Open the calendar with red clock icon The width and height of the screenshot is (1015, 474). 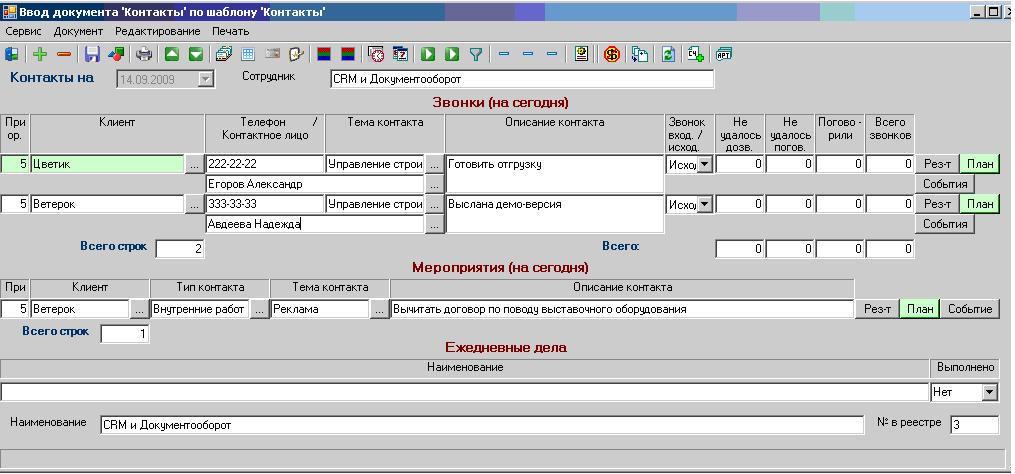pyautogui.click(x=376, y=54)
